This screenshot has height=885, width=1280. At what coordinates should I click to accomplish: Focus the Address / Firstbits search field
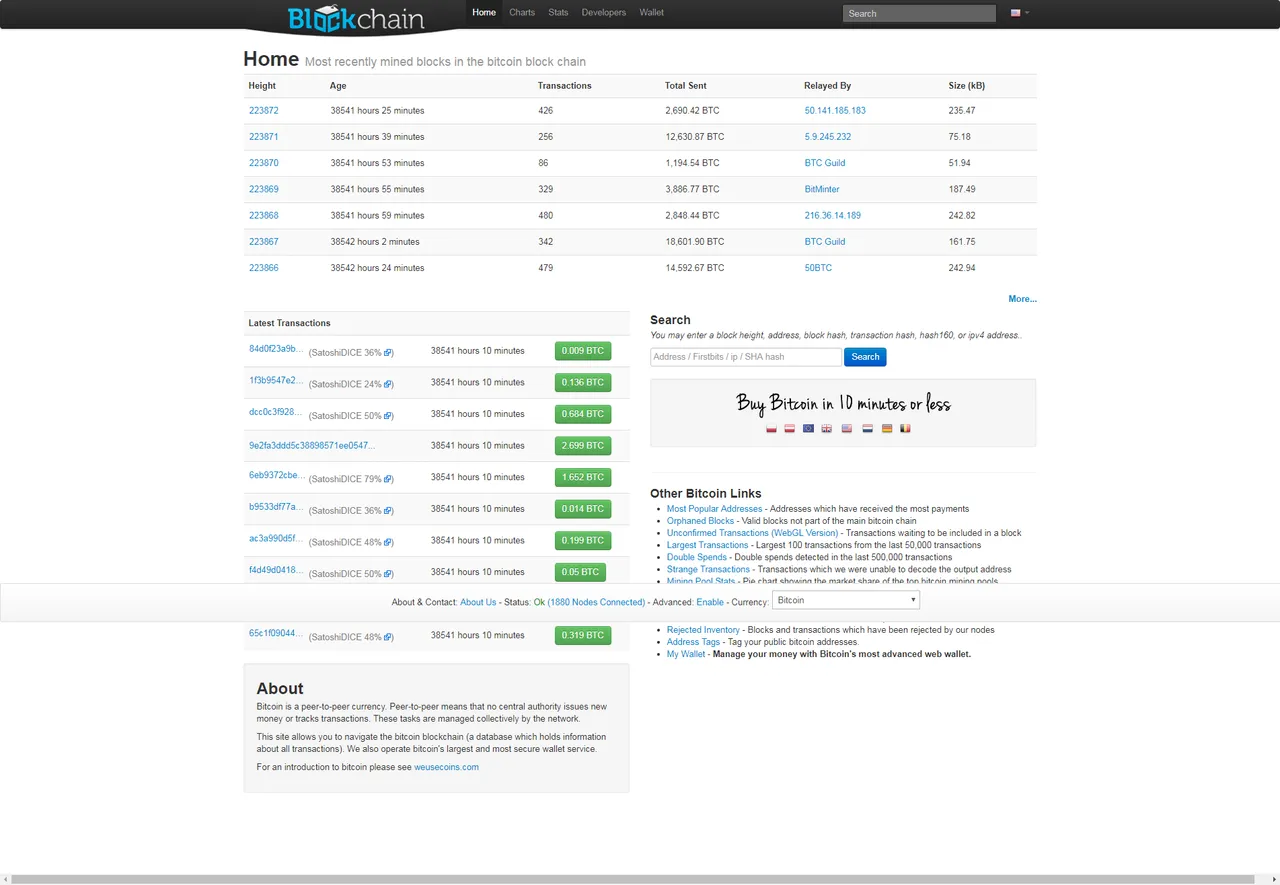point(746,357)
